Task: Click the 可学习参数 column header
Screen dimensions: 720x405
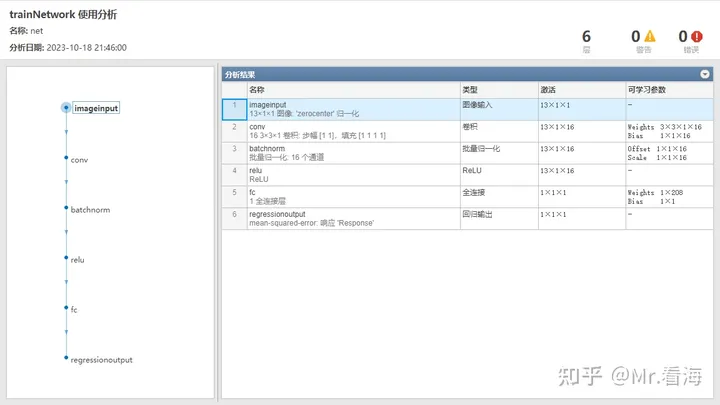Action: pyautogui.click(x=669, y=90)
